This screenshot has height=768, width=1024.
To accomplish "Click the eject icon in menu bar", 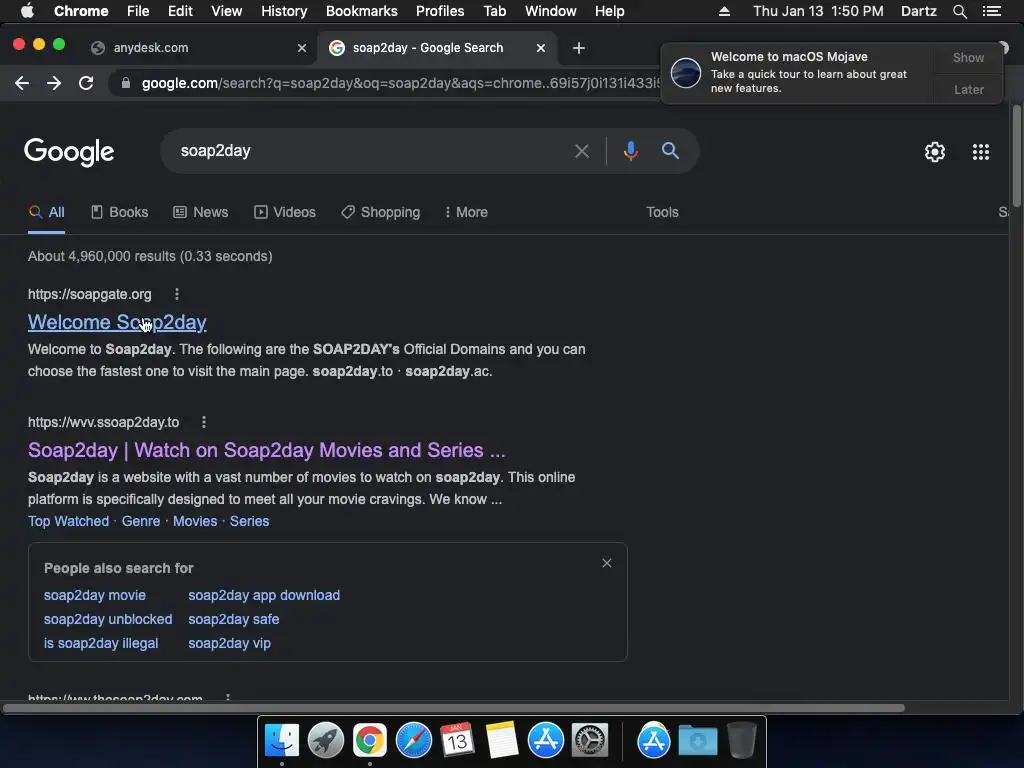I will click(724, 11).
